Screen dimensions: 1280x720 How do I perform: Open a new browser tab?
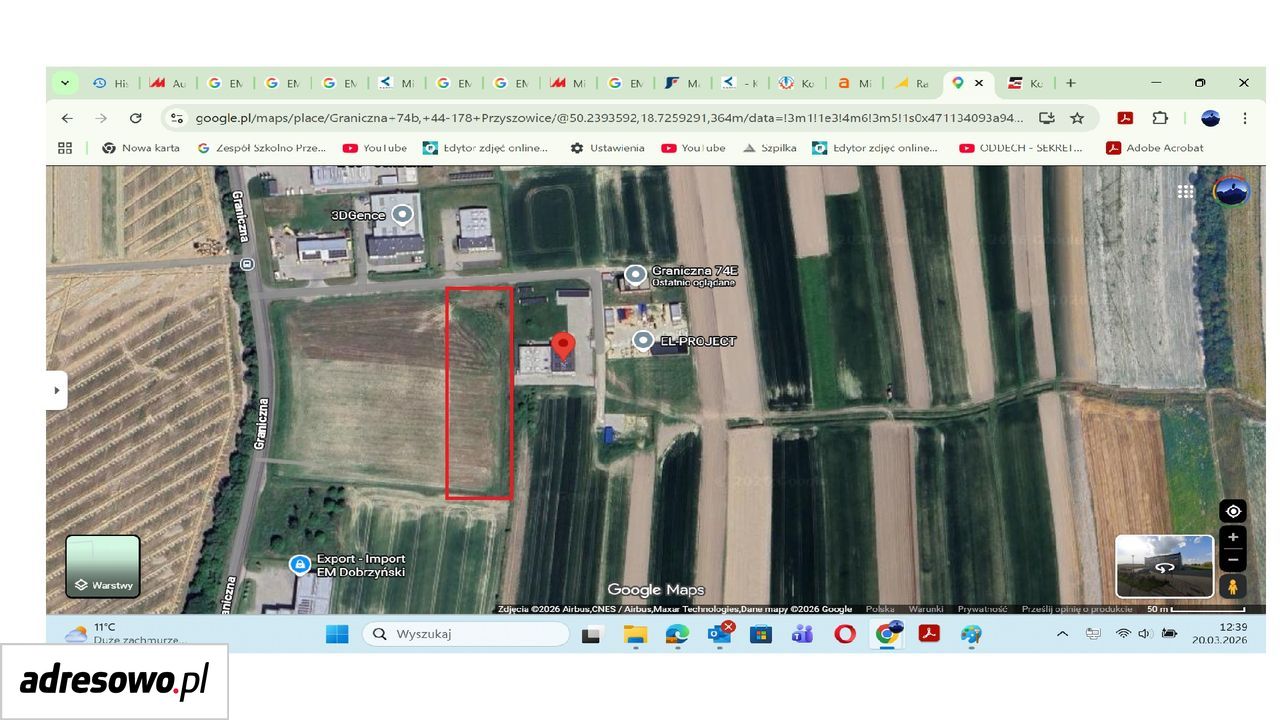[x=1070, y=83]
